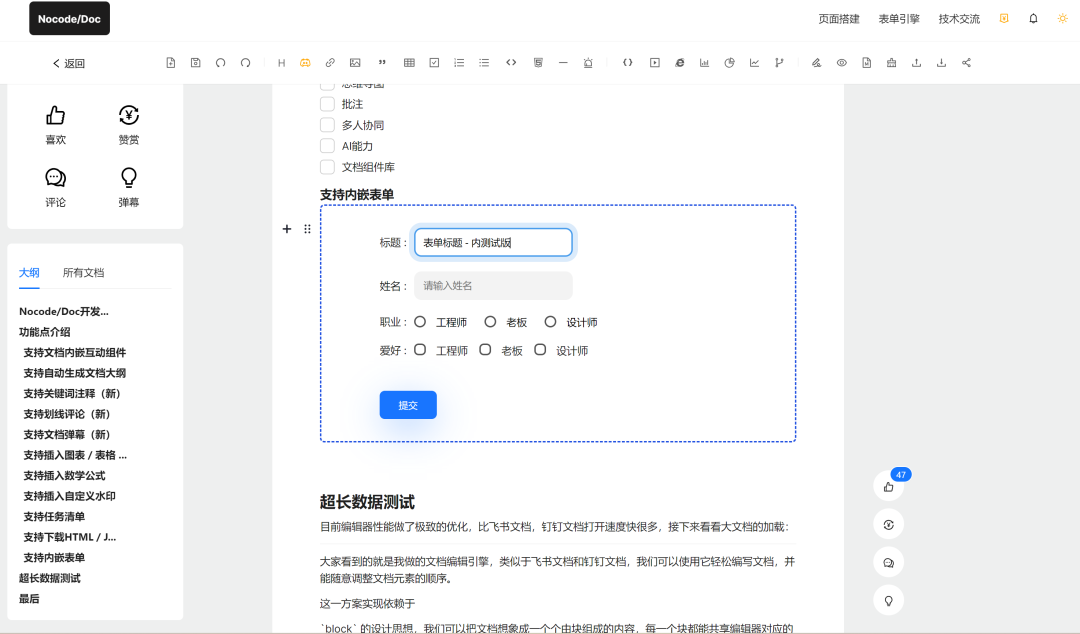Check the 批注 checkbox
Image resolution: width=1080 pixels, height=634 pixels.
327,104
